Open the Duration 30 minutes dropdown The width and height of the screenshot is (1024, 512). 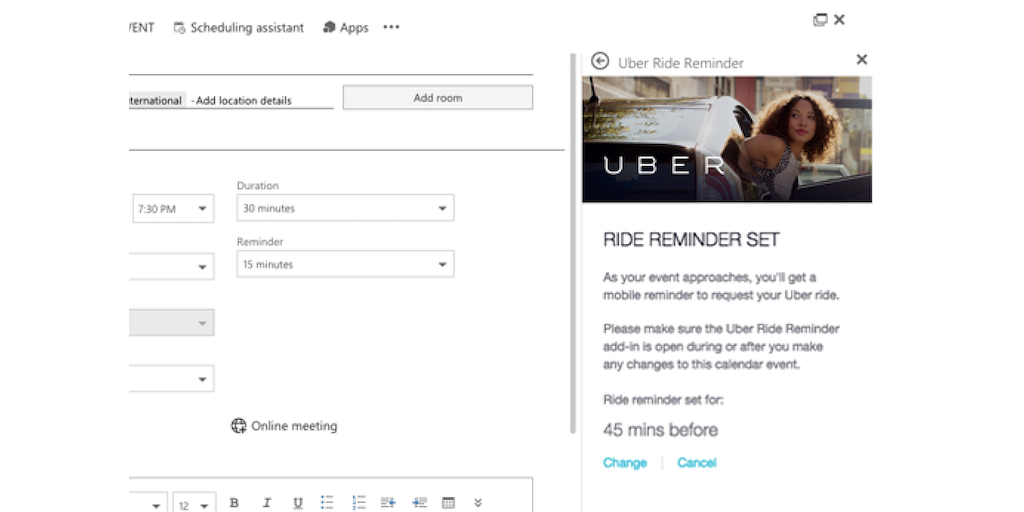(x=345, y=208)
